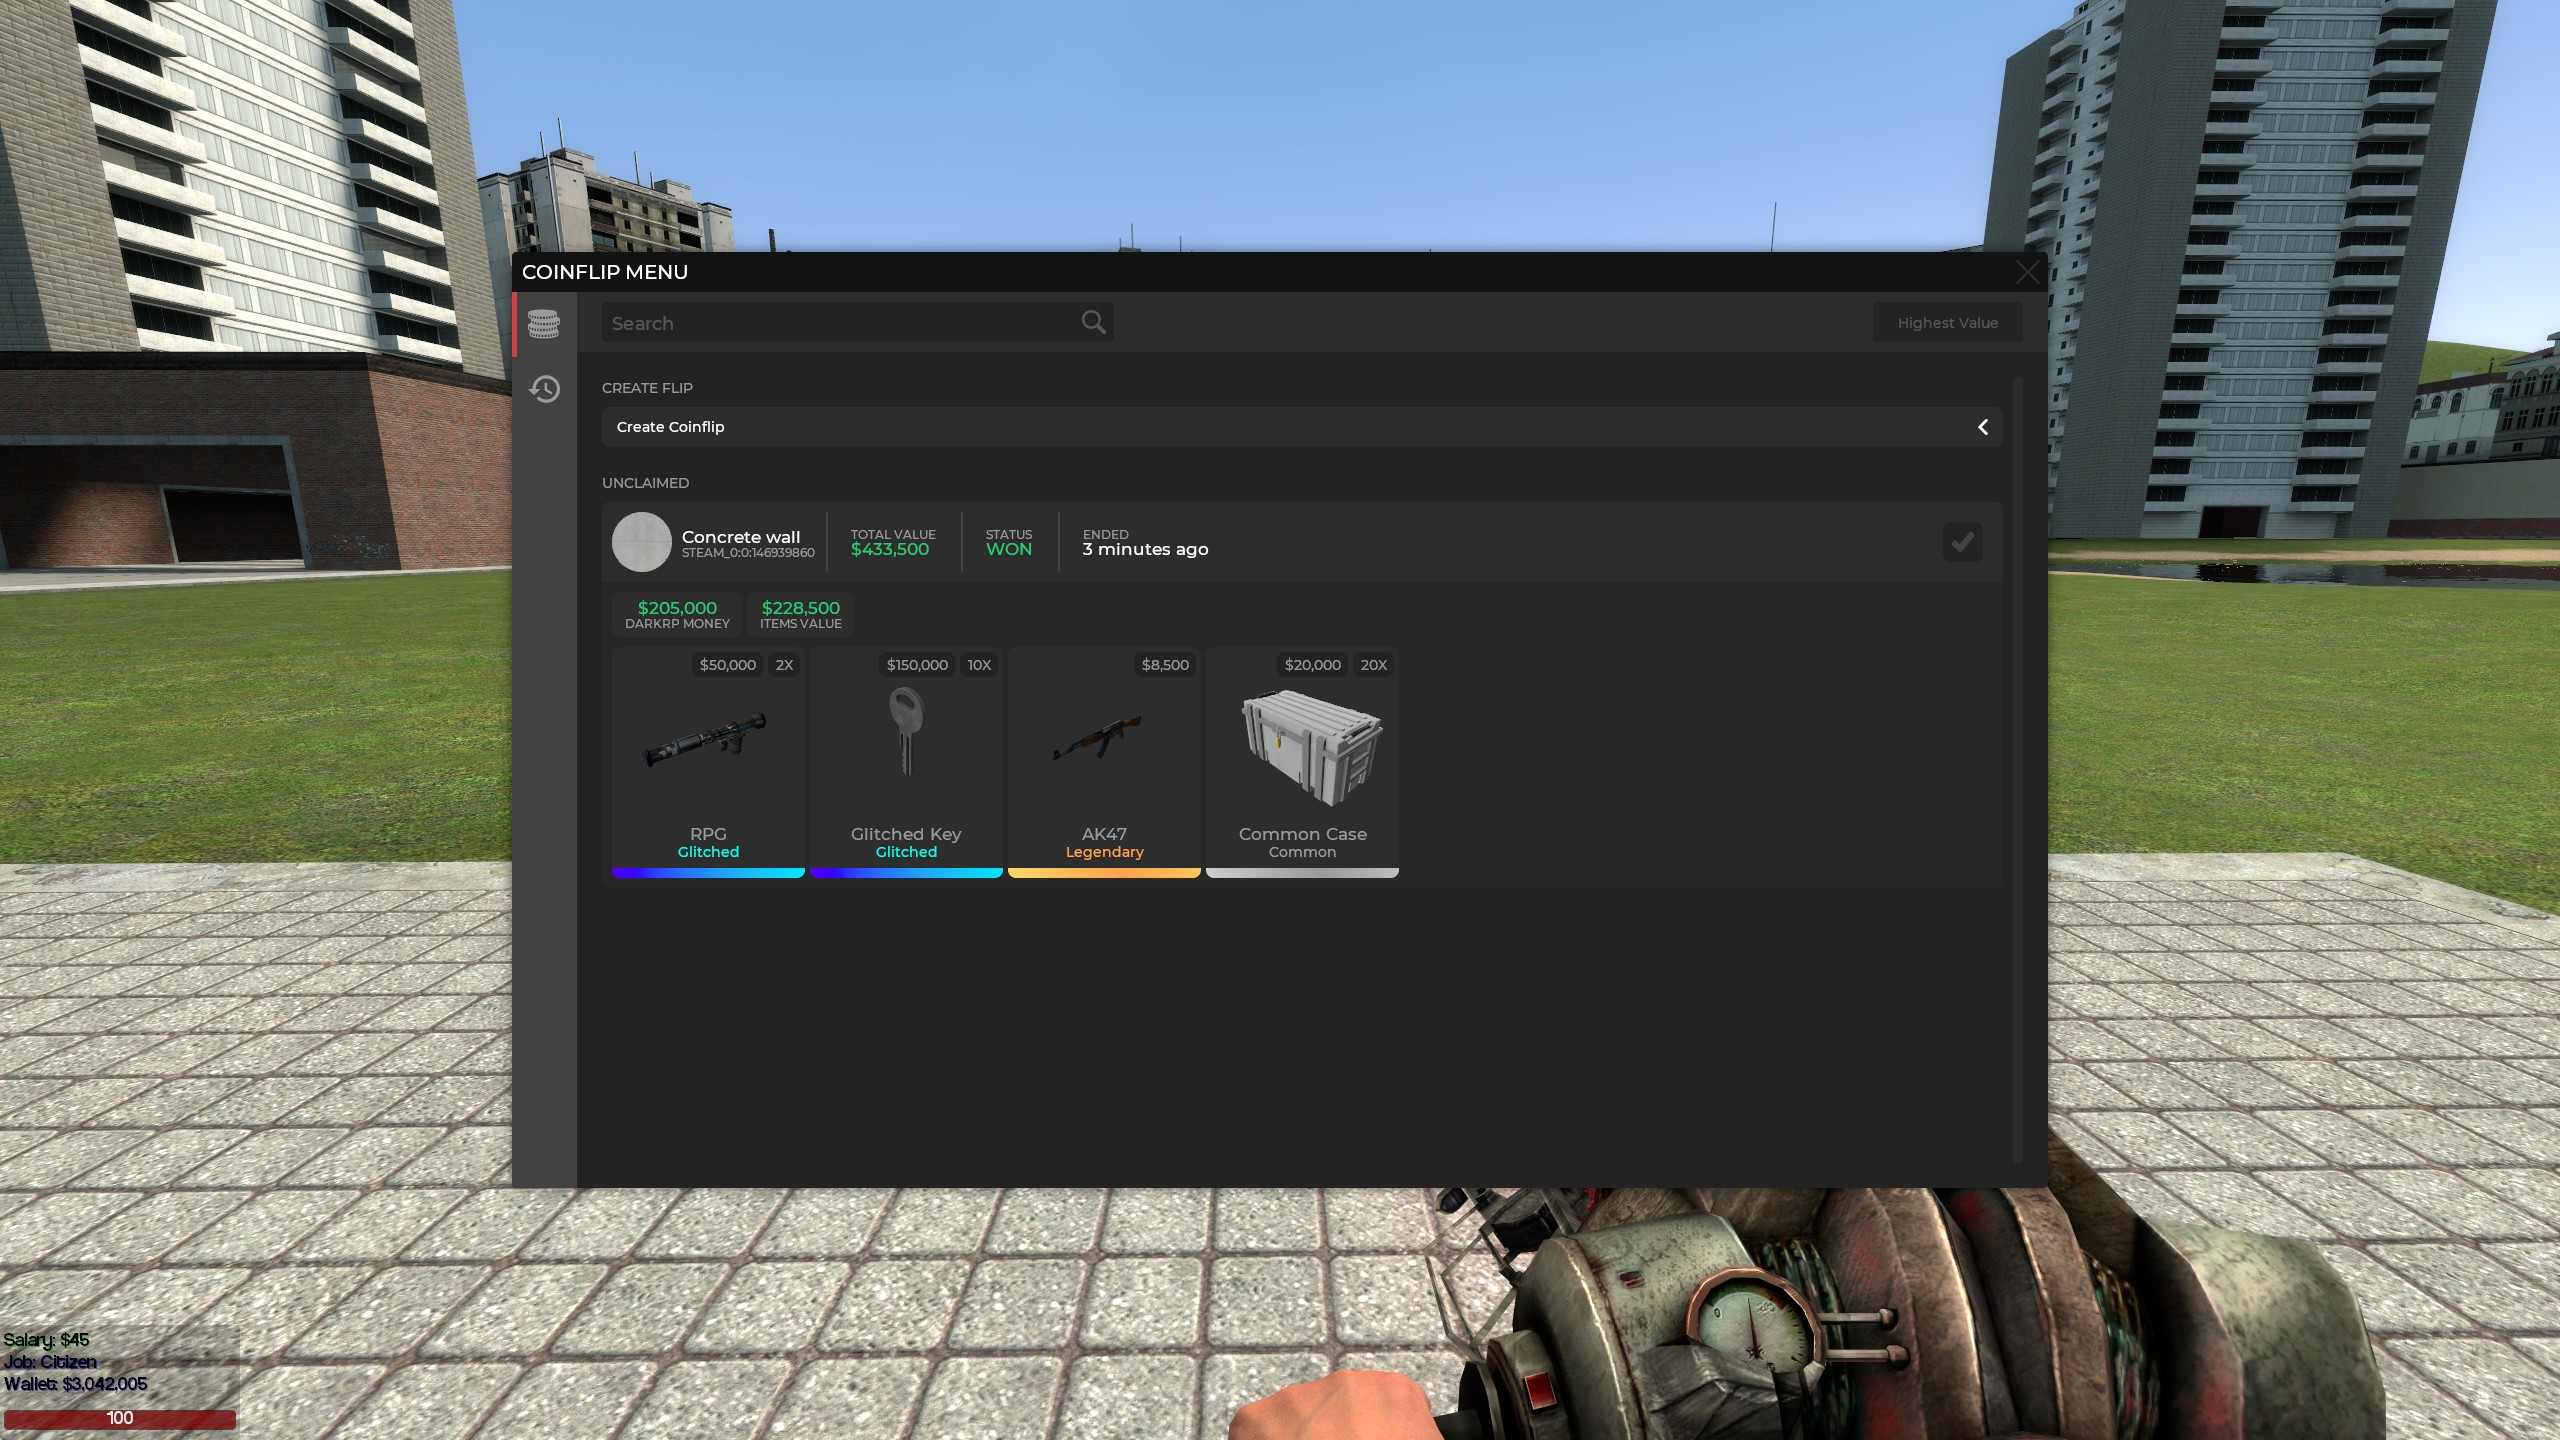2560x1440 pixels.
Task: Click the Wallet $3,042,005 HUD text
Action: (x=76, y=1384)
